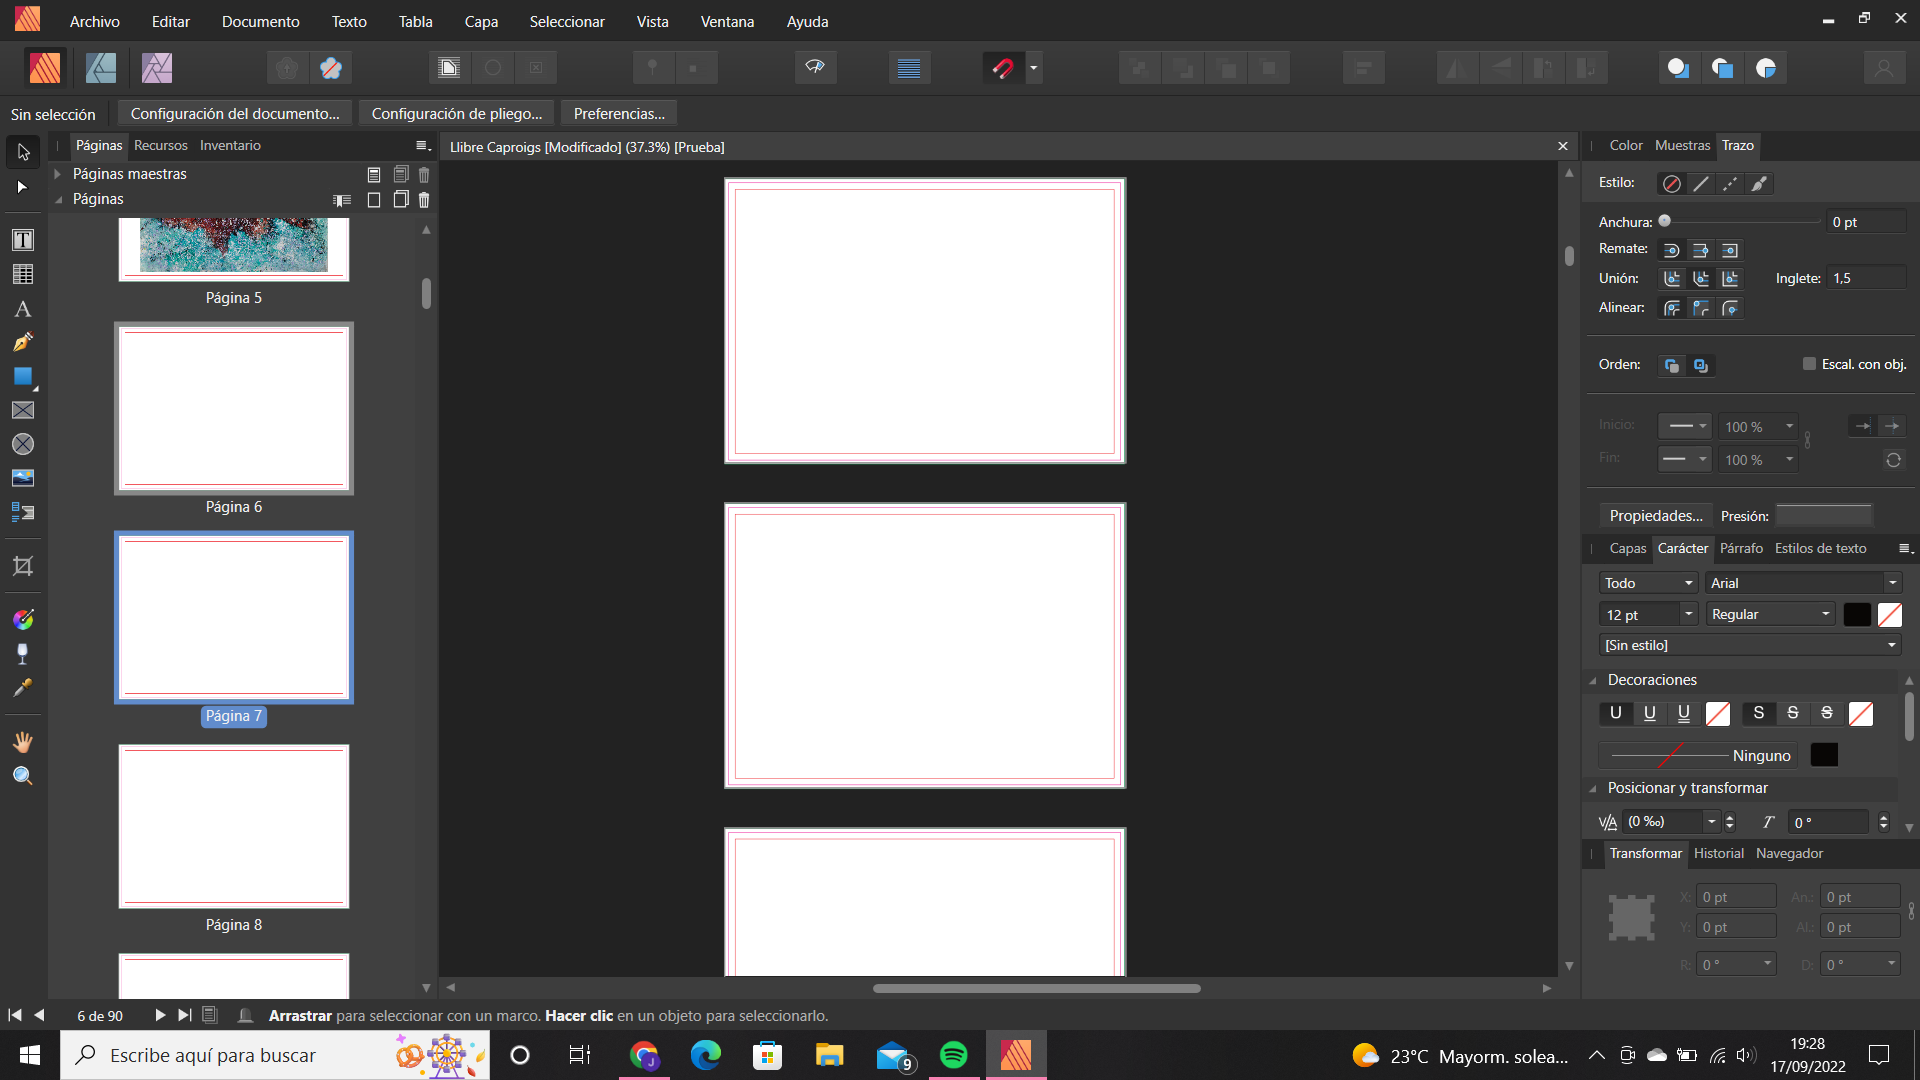The image size is (1920, 1080).
Task: Switch to the Historial tab
Action: pyautogui.click(x=1718, y=854)
